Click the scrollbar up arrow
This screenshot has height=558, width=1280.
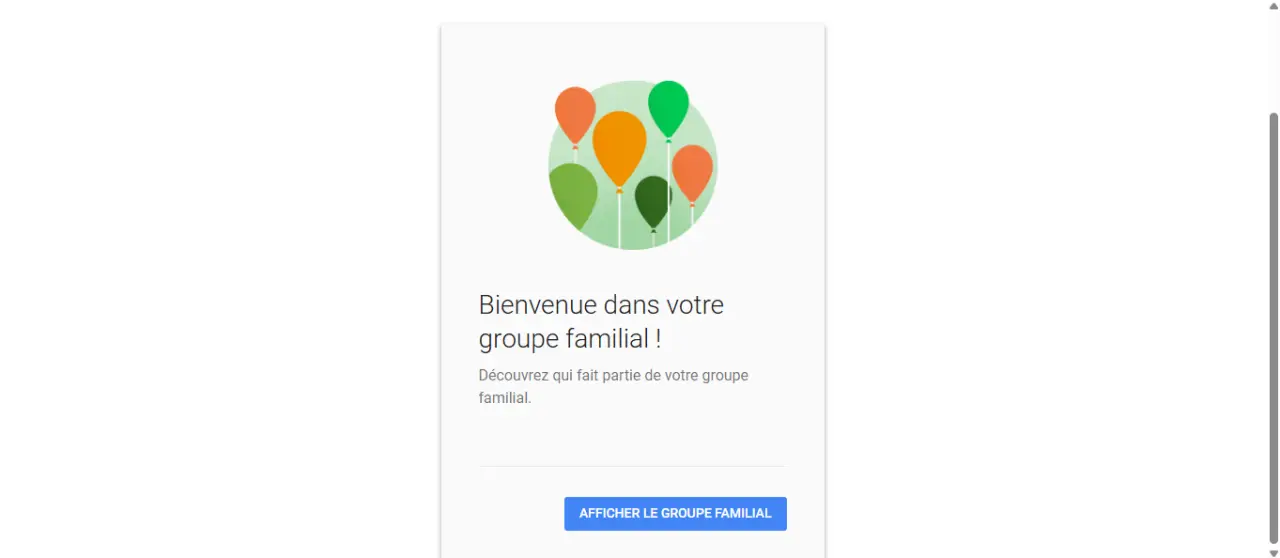[x=1273, y=5]
